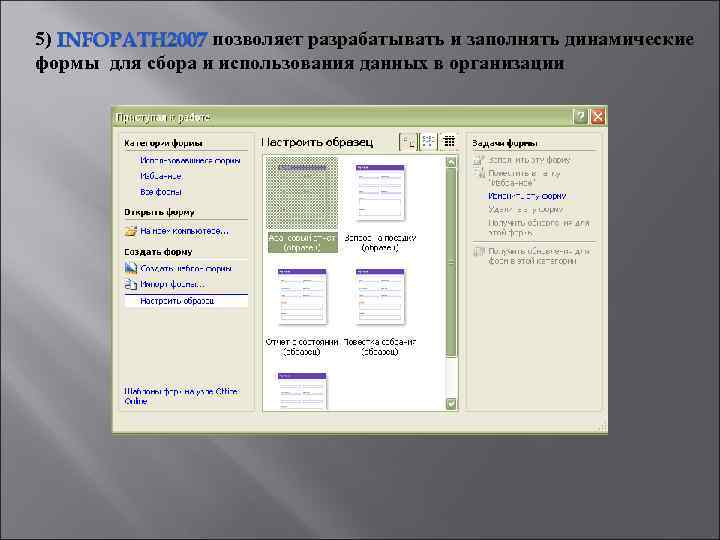
Task: Select the Повестка собрания sample thumbnail
Action: [380, 297]
